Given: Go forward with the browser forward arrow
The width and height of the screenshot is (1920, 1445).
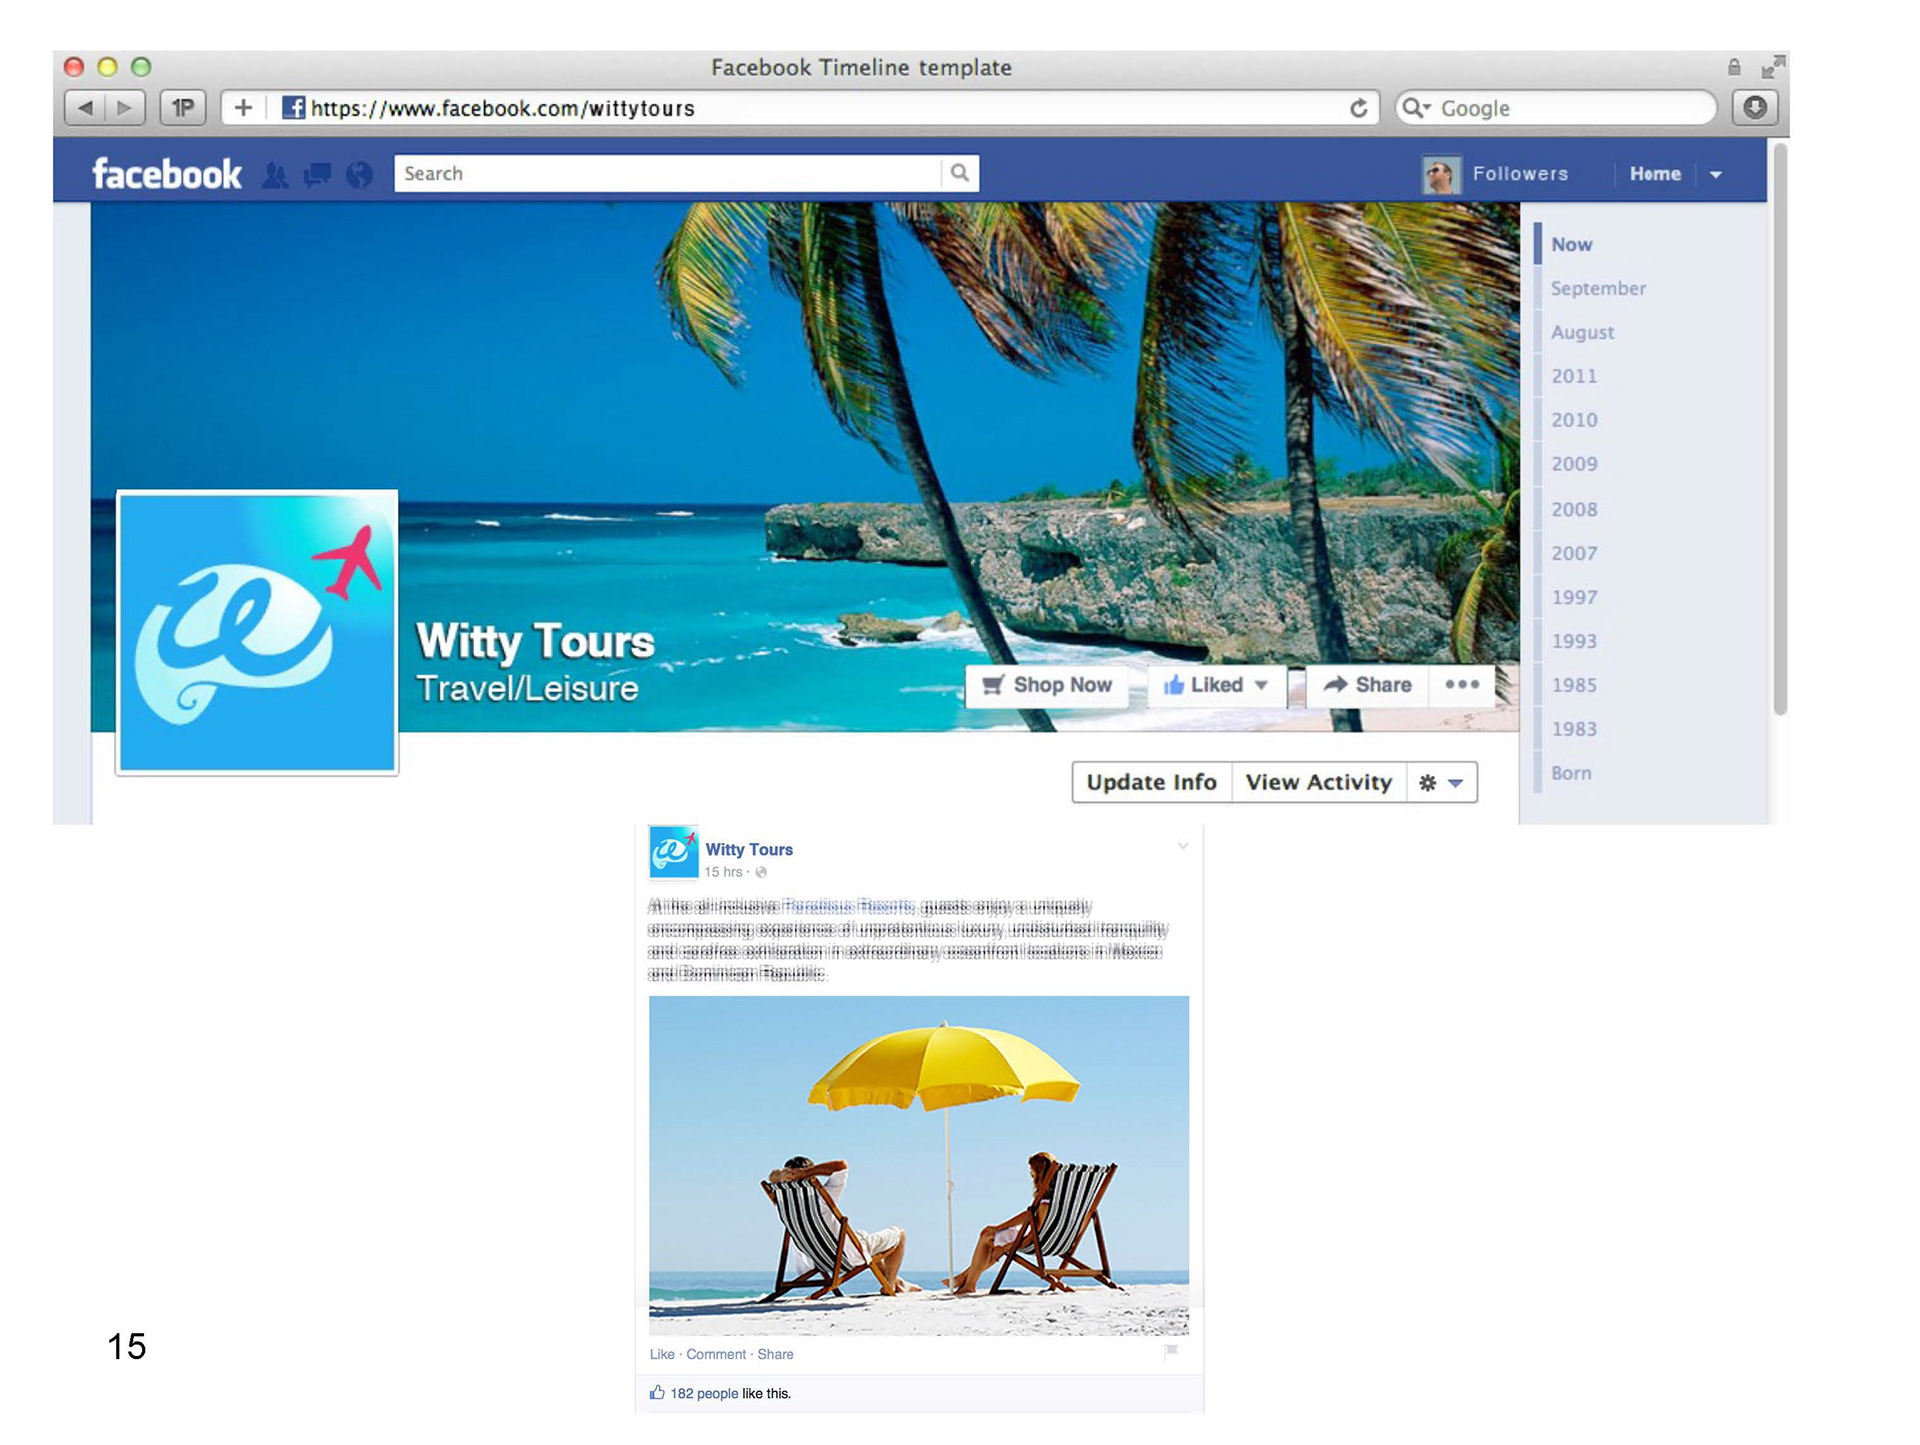Looking at the screenshot, I should tap(125, 108).
